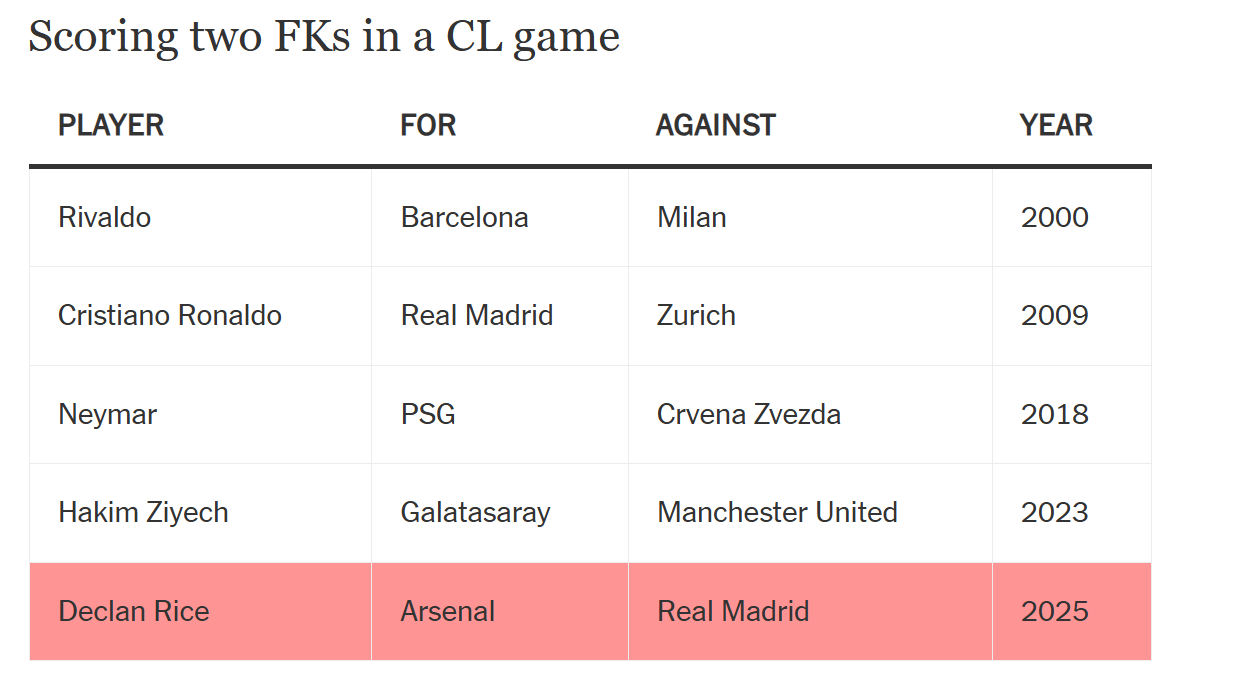Click the Neymar player cell
The image size is (1254, 687).
(201, 414)
